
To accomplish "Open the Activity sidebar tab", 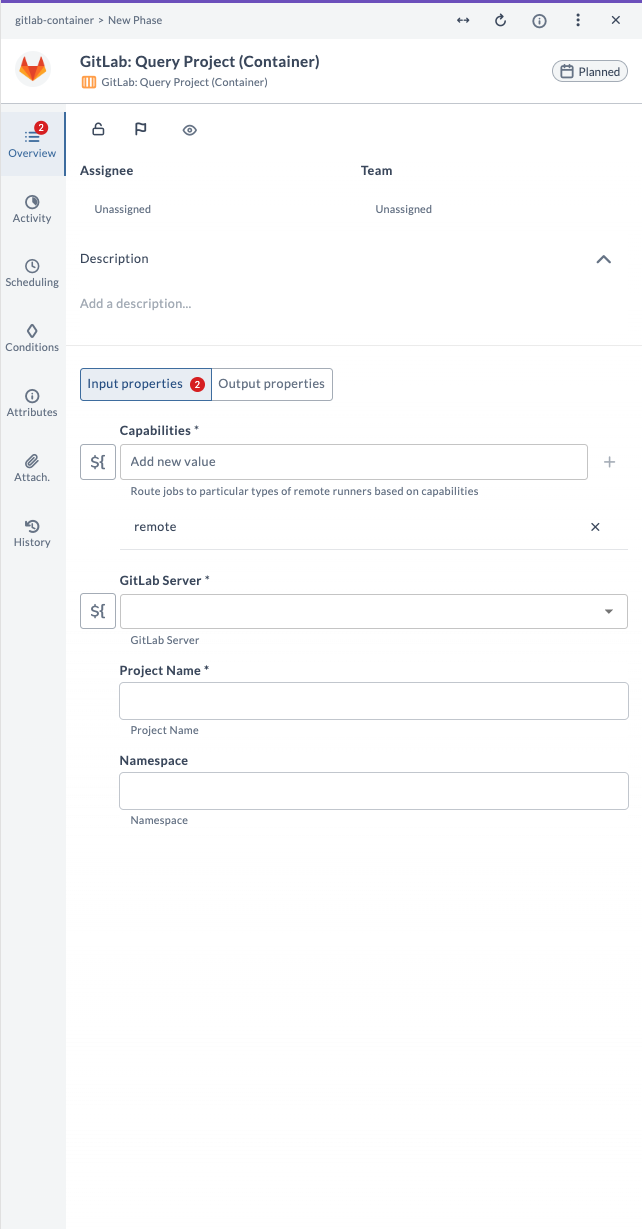I will [32, 209].
